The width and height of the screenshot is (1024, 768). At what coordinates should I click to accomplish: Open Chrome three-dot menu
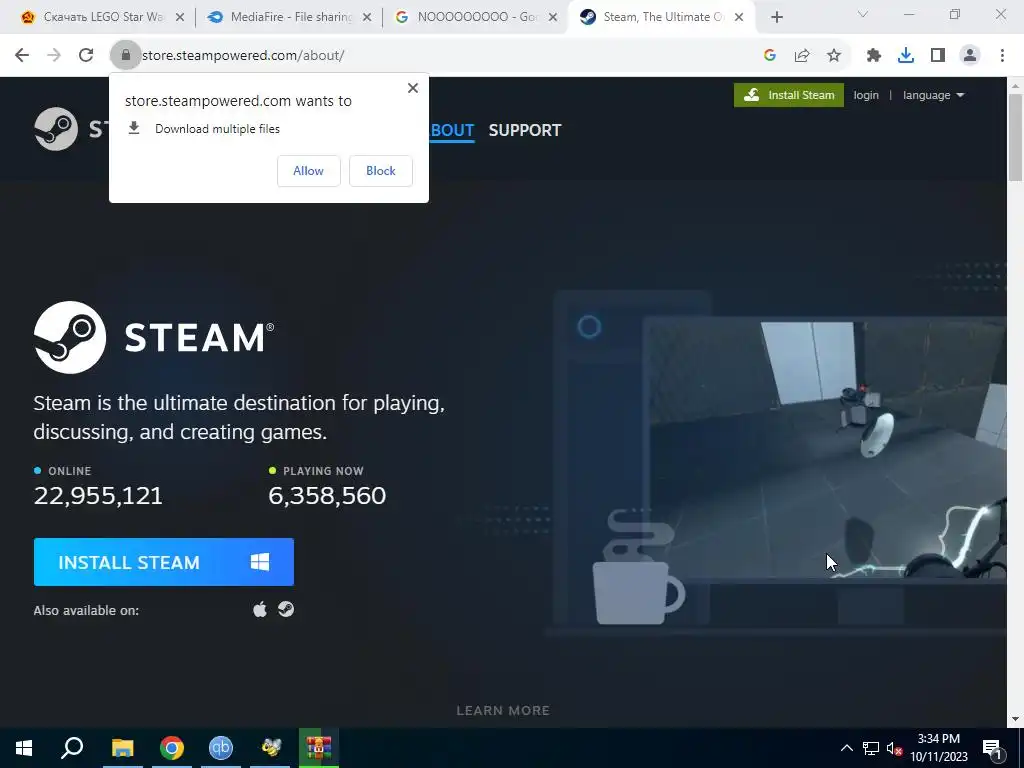pos(1002,56)
